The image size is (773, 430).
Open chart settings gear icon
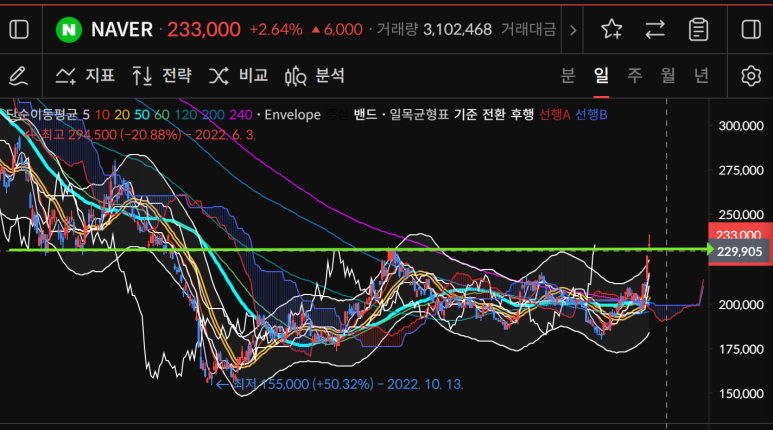pos(751,76)
